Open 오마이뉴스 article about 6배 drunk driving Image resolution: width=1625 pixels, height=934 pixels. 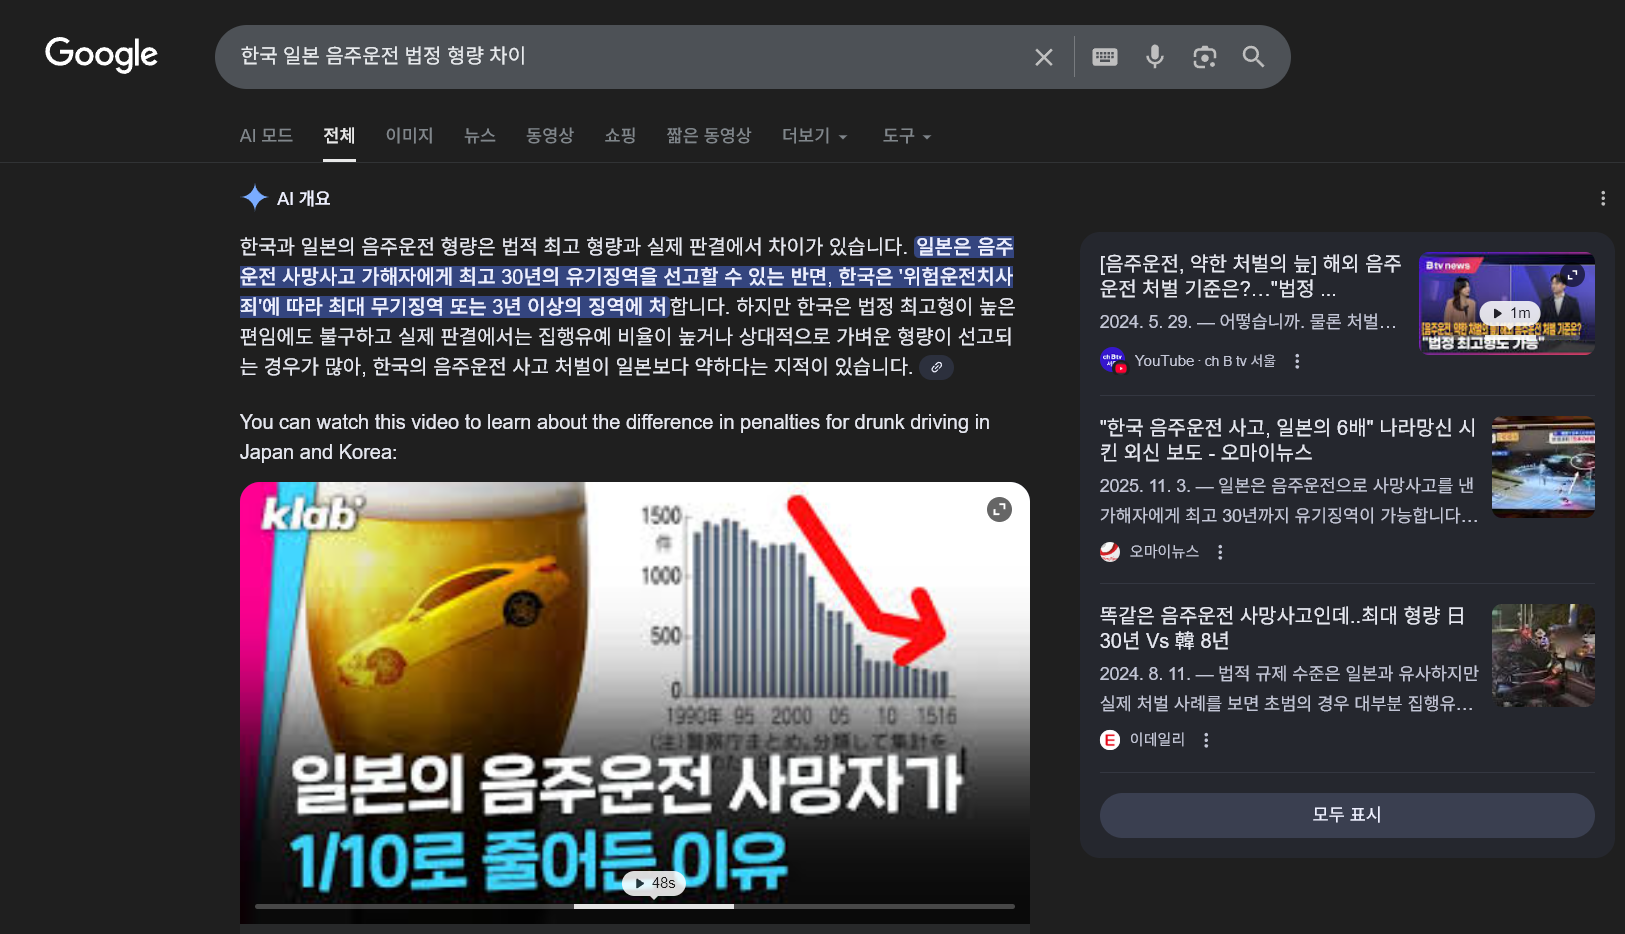pyautogui.click(x=1286, y=440)
